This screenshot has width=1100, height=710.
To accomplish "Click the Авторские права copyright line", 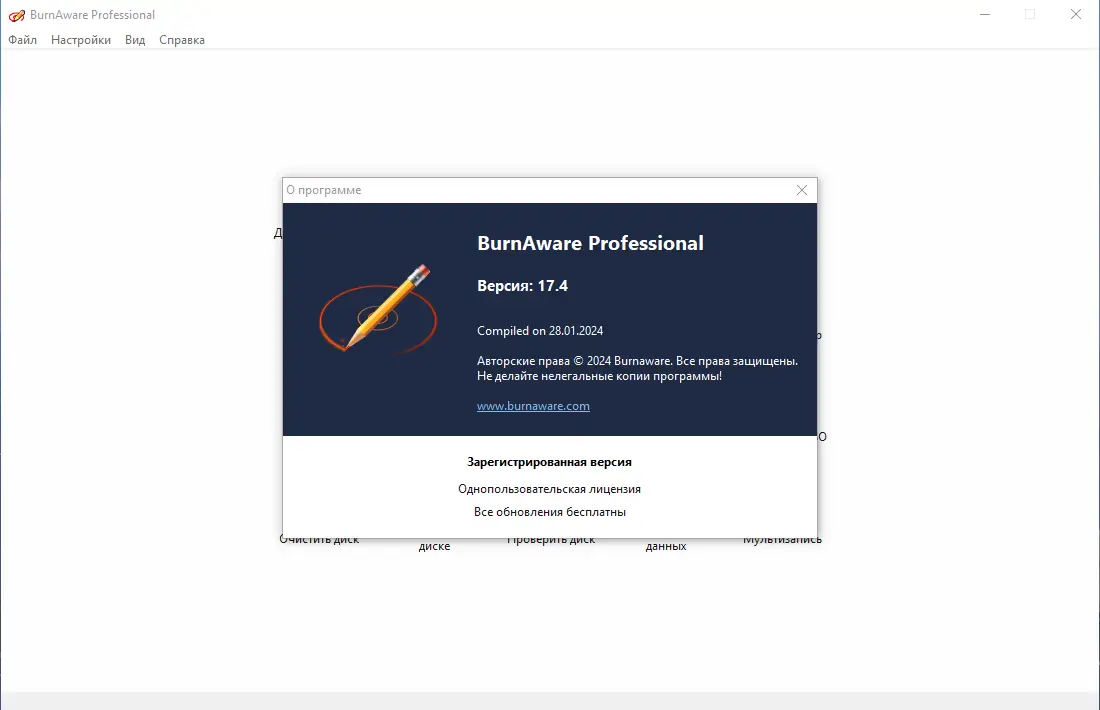I will click(x=637, y=361).
